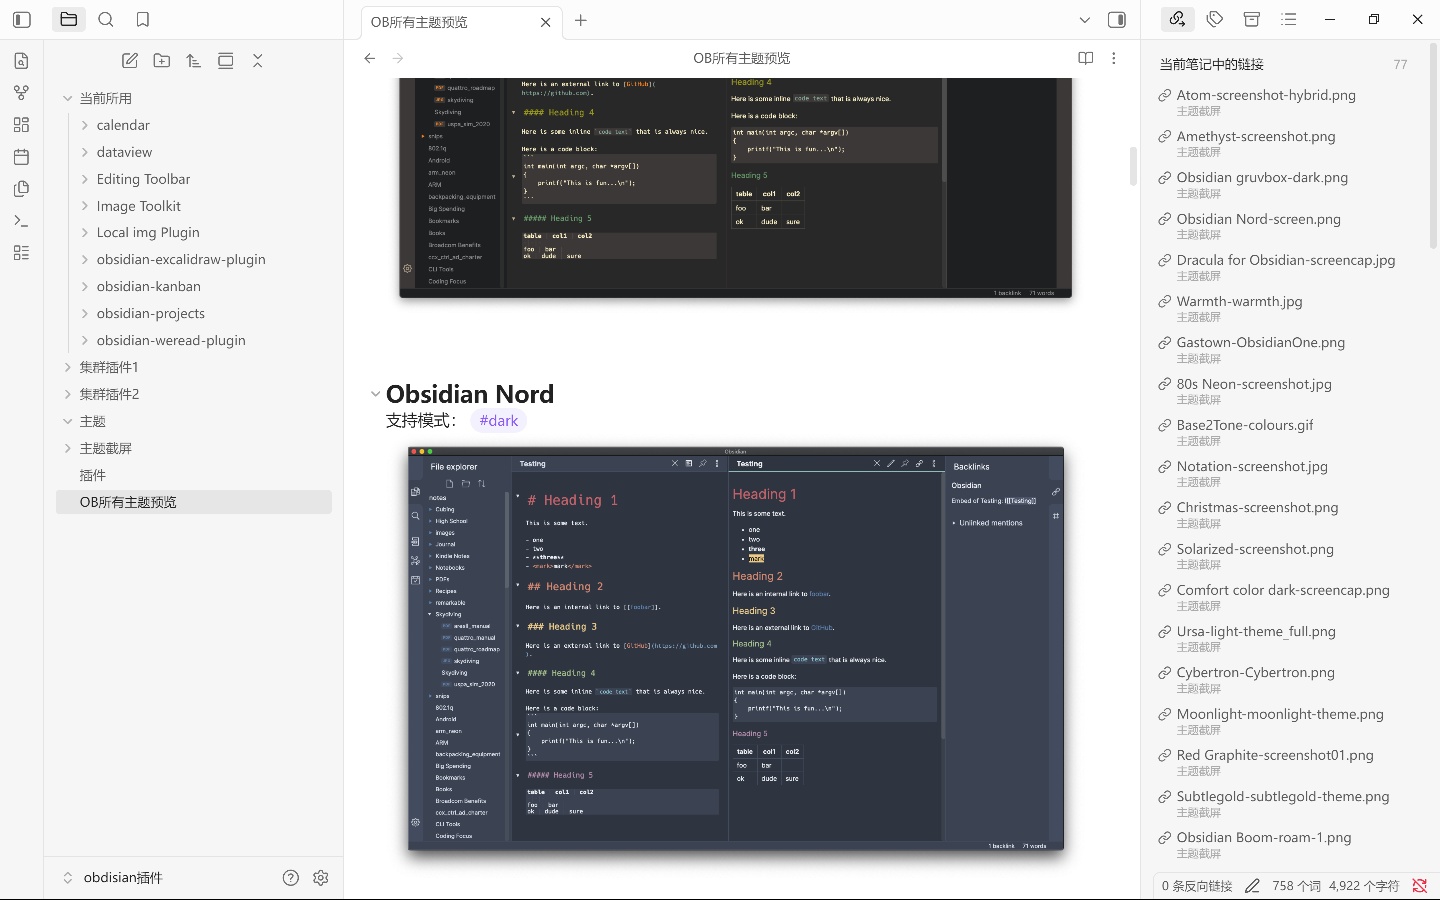1440x900 pixels.
Task: Click the new note icon
Action: (130, 61)
